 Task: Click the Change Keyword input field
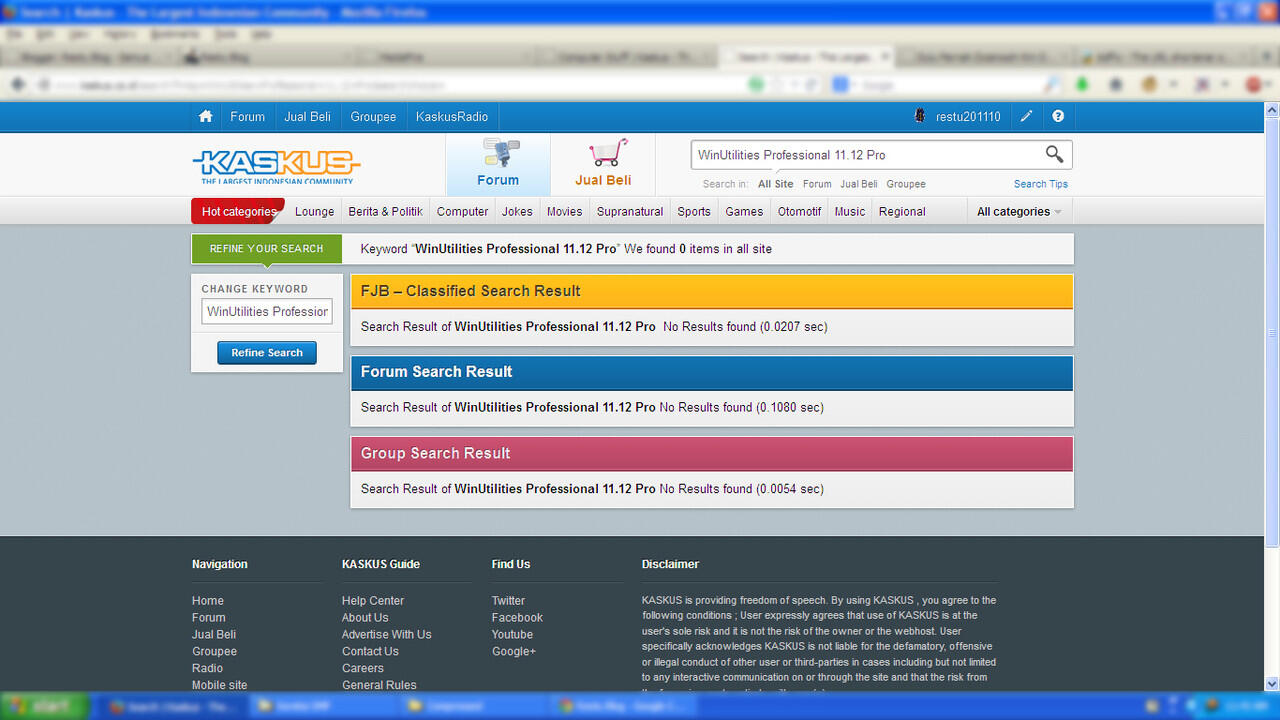point(267,311)
